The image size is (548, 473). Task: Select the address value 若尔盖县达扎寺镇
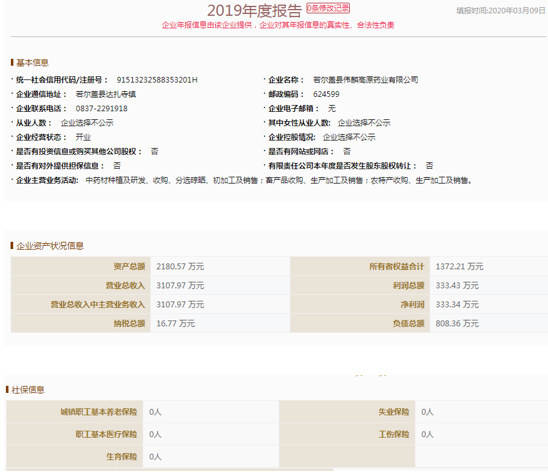106,94
